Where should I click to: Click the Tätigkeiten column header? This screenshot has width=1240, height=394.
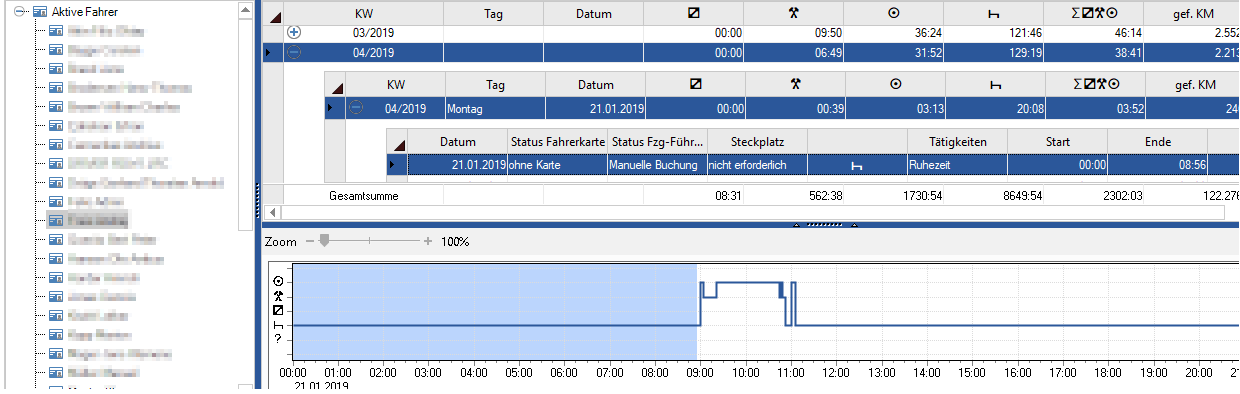point(957,142)
